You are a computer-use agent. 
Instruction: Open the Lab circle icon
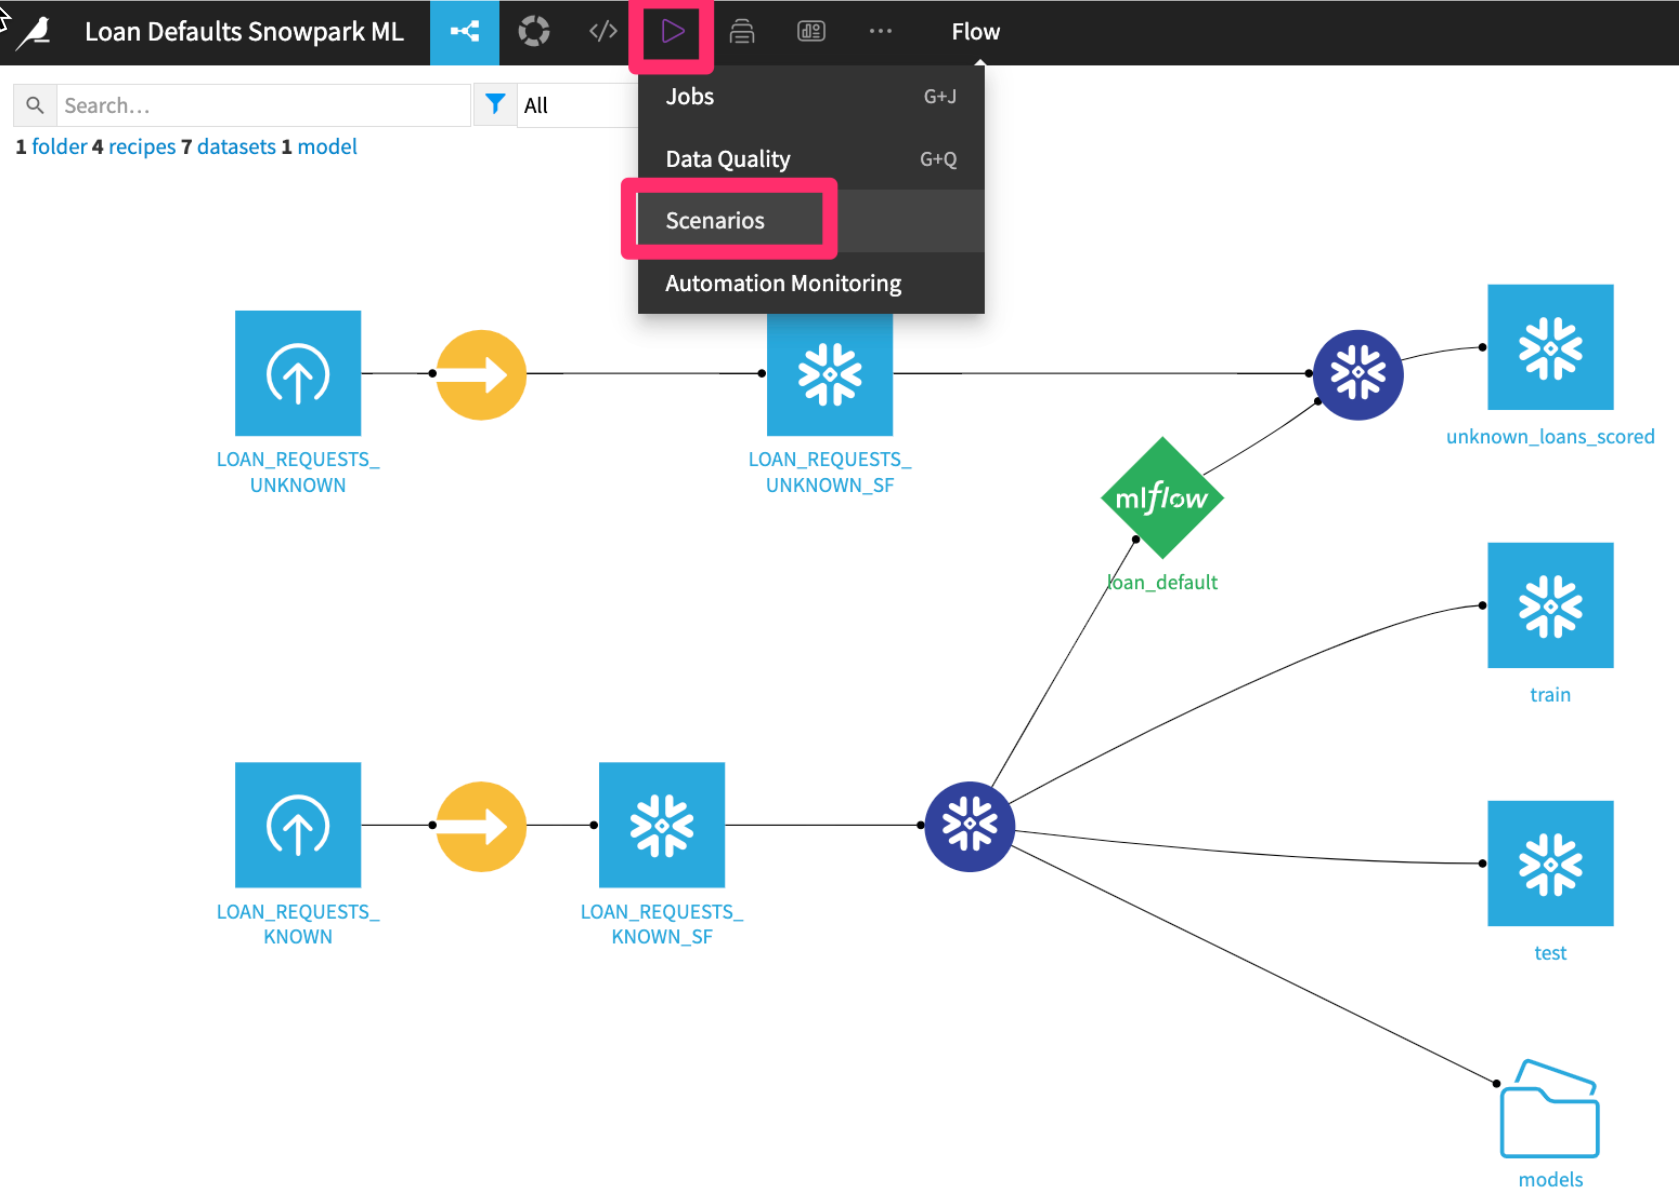click(534, 32)
